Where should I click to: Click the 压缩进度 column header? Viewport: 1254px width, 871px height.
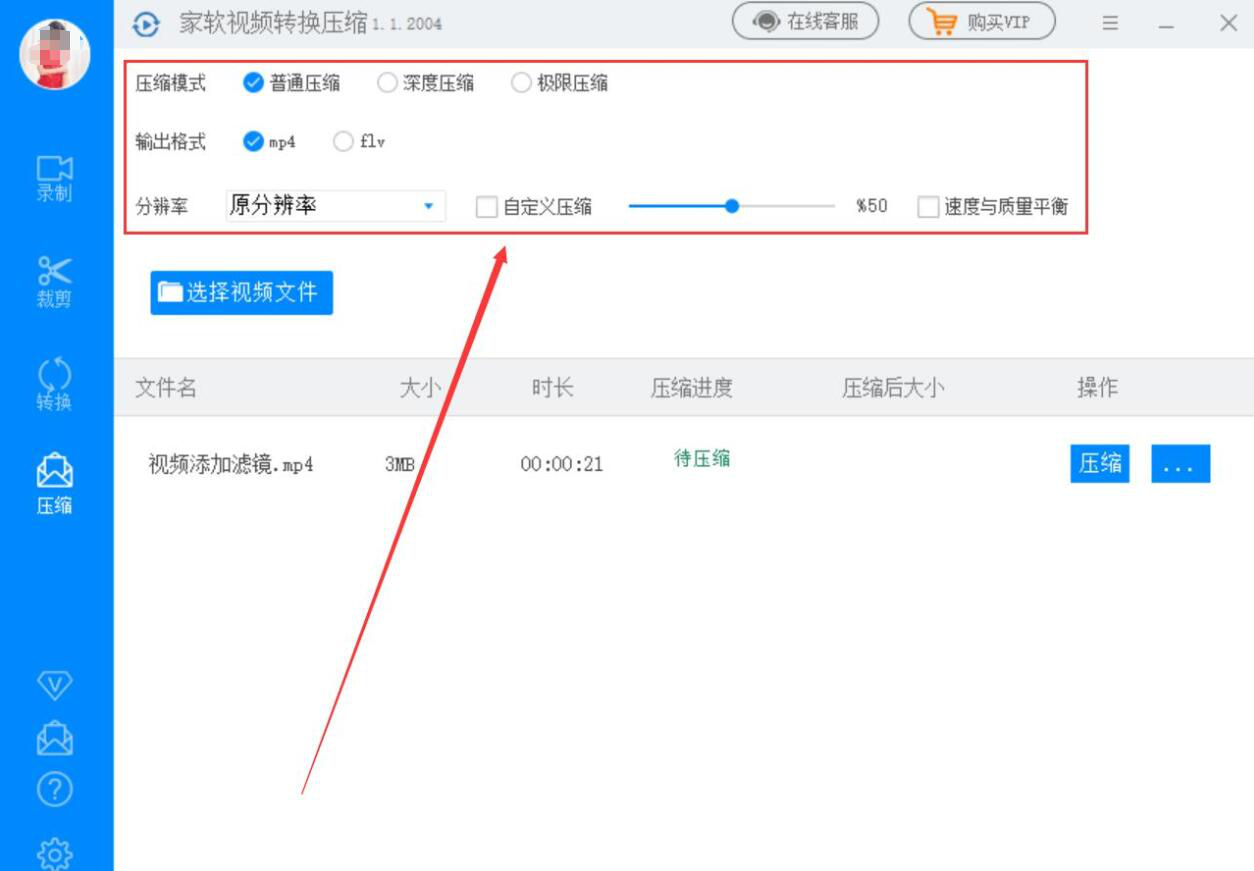click(x=692, y=388)
